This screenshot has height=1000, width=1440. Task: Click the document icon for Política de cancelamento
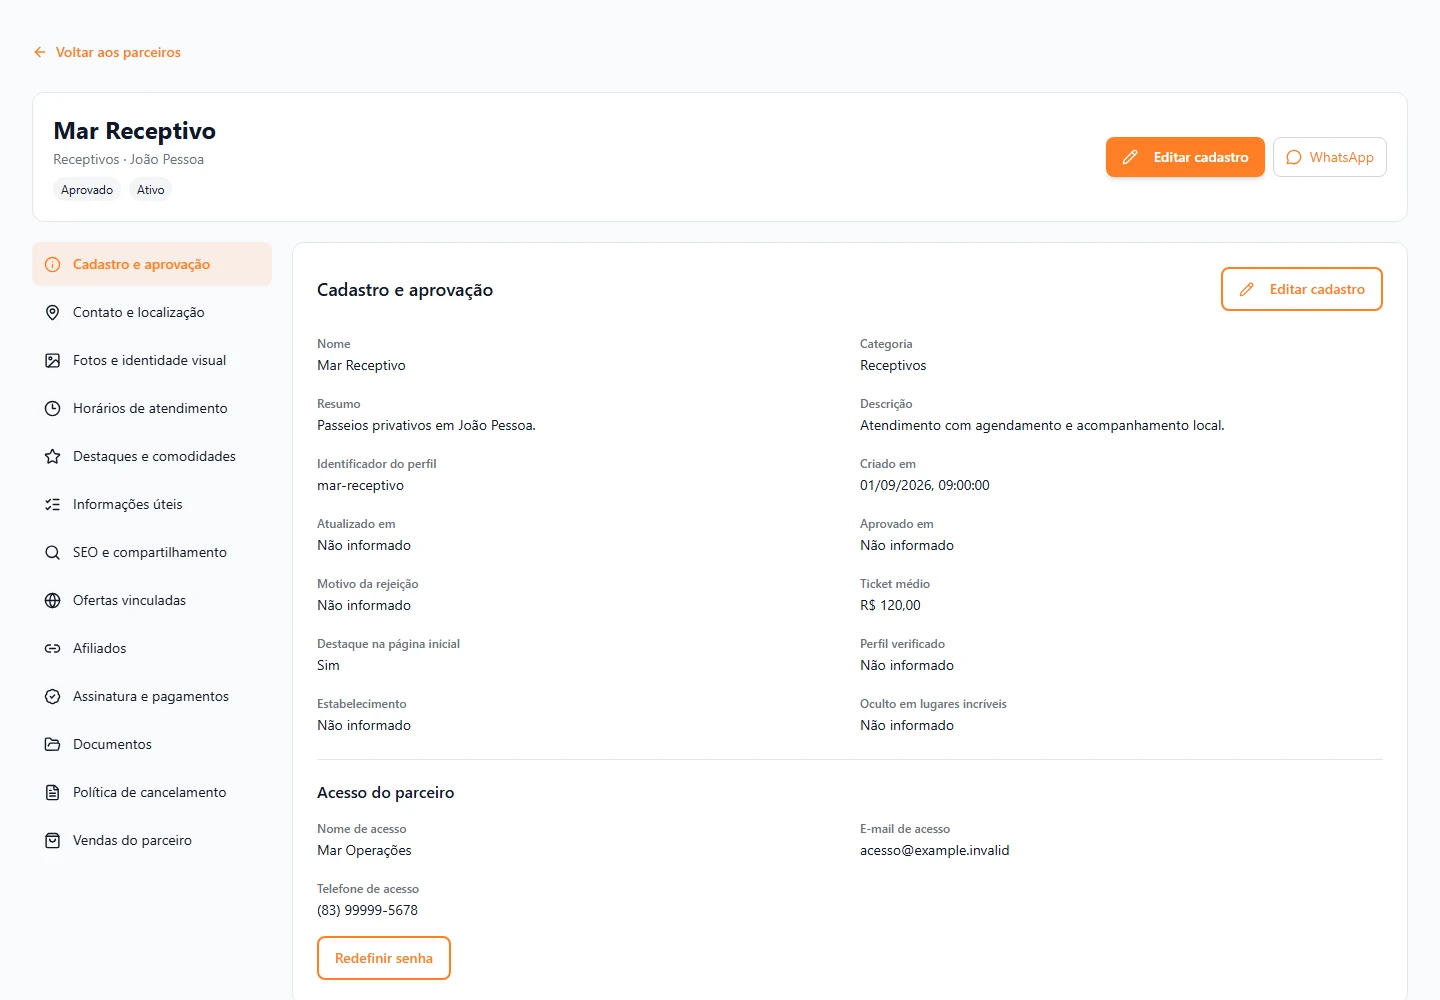53,793
